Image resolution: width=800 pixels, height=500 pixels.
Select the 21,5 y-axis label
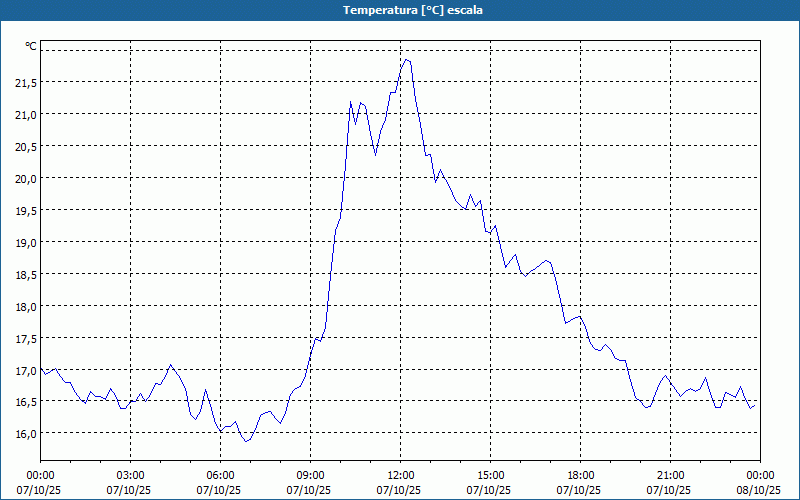[25, 82]
